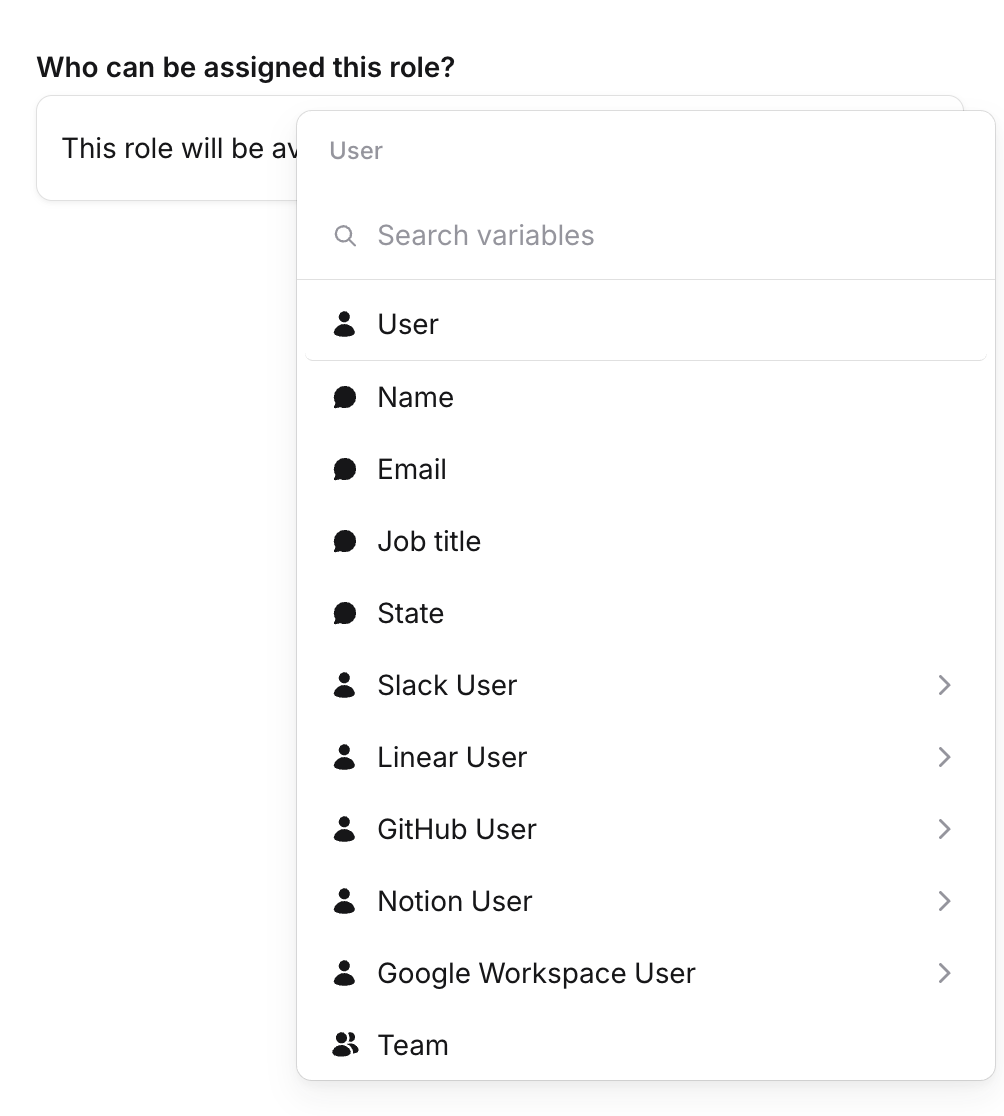The height and width of the screenshot is (1116, 1004).
Task: Click the group icon next to Team
Action: [x=344, y=1045]
